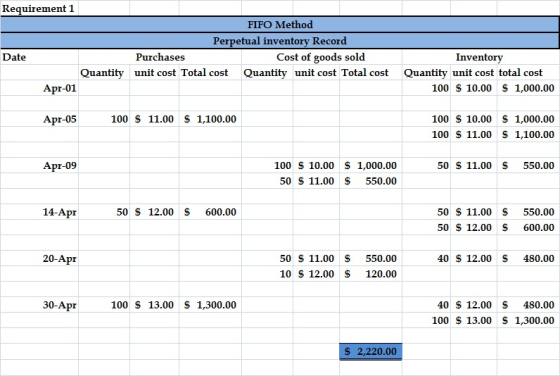Click 30-Apr purchase unit cost '$ 13.00'
This screenshot has width=560, height=376.
(x=154, y=305)
